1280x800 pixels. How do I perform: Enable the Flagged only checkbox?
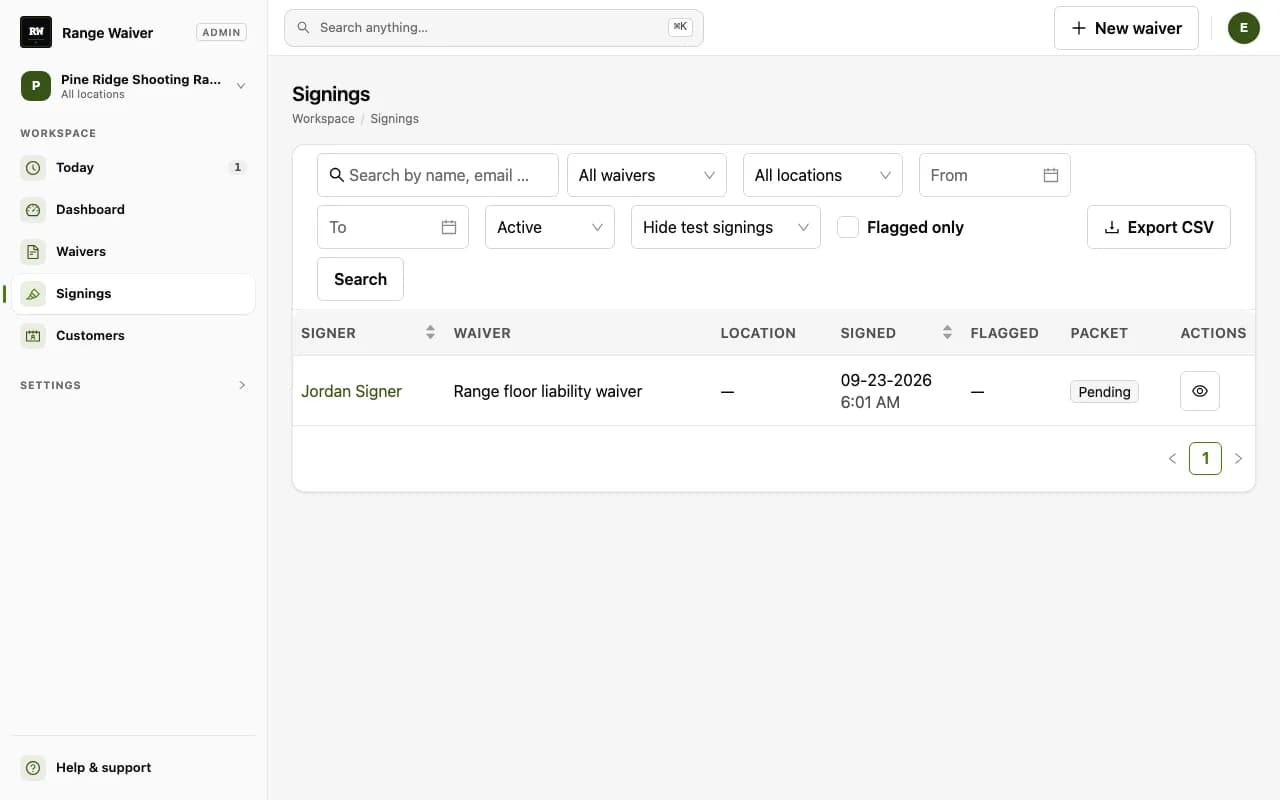pyautogui.click(x=848, y=227)
